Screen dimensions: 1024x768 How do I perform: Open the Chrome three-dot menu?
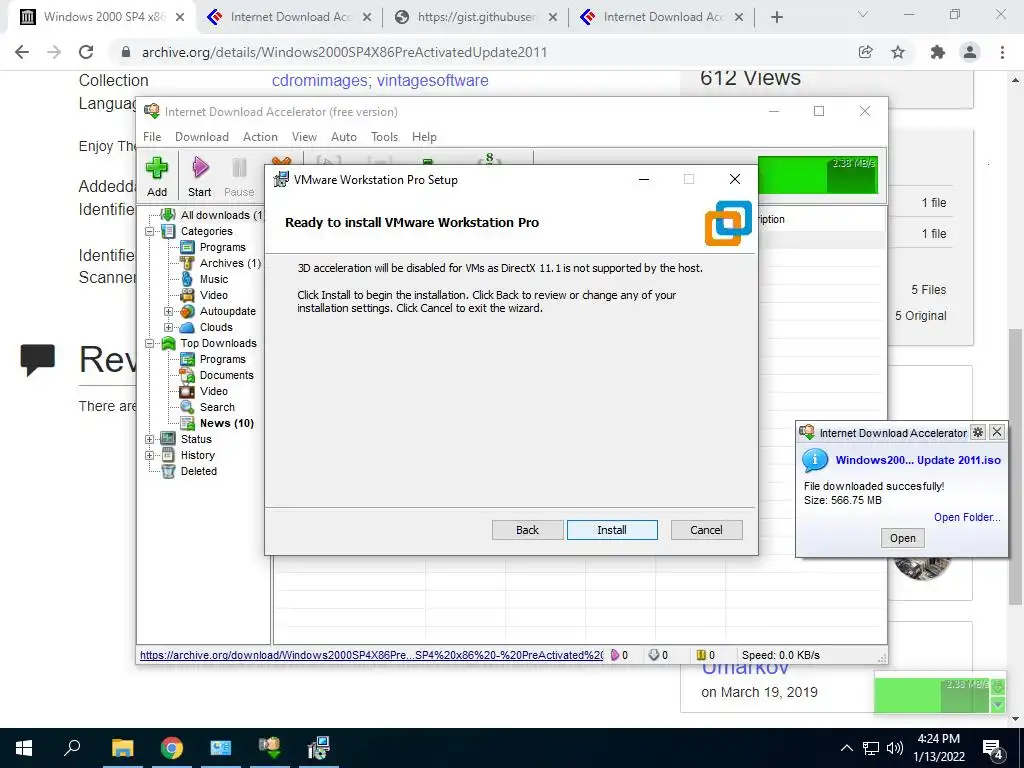click(x=1002, y=52)
